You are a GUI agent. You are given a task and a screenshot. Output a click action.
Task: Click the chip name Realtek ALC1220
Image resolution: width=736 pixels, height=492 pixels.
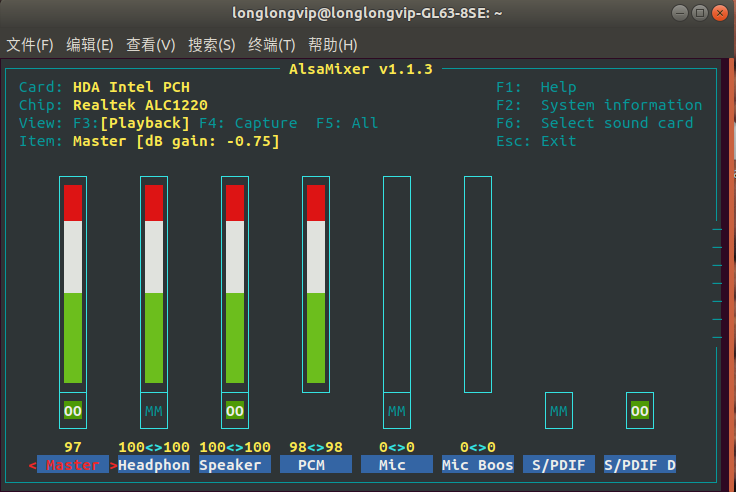pyautogui.click(x=140, y=105)
